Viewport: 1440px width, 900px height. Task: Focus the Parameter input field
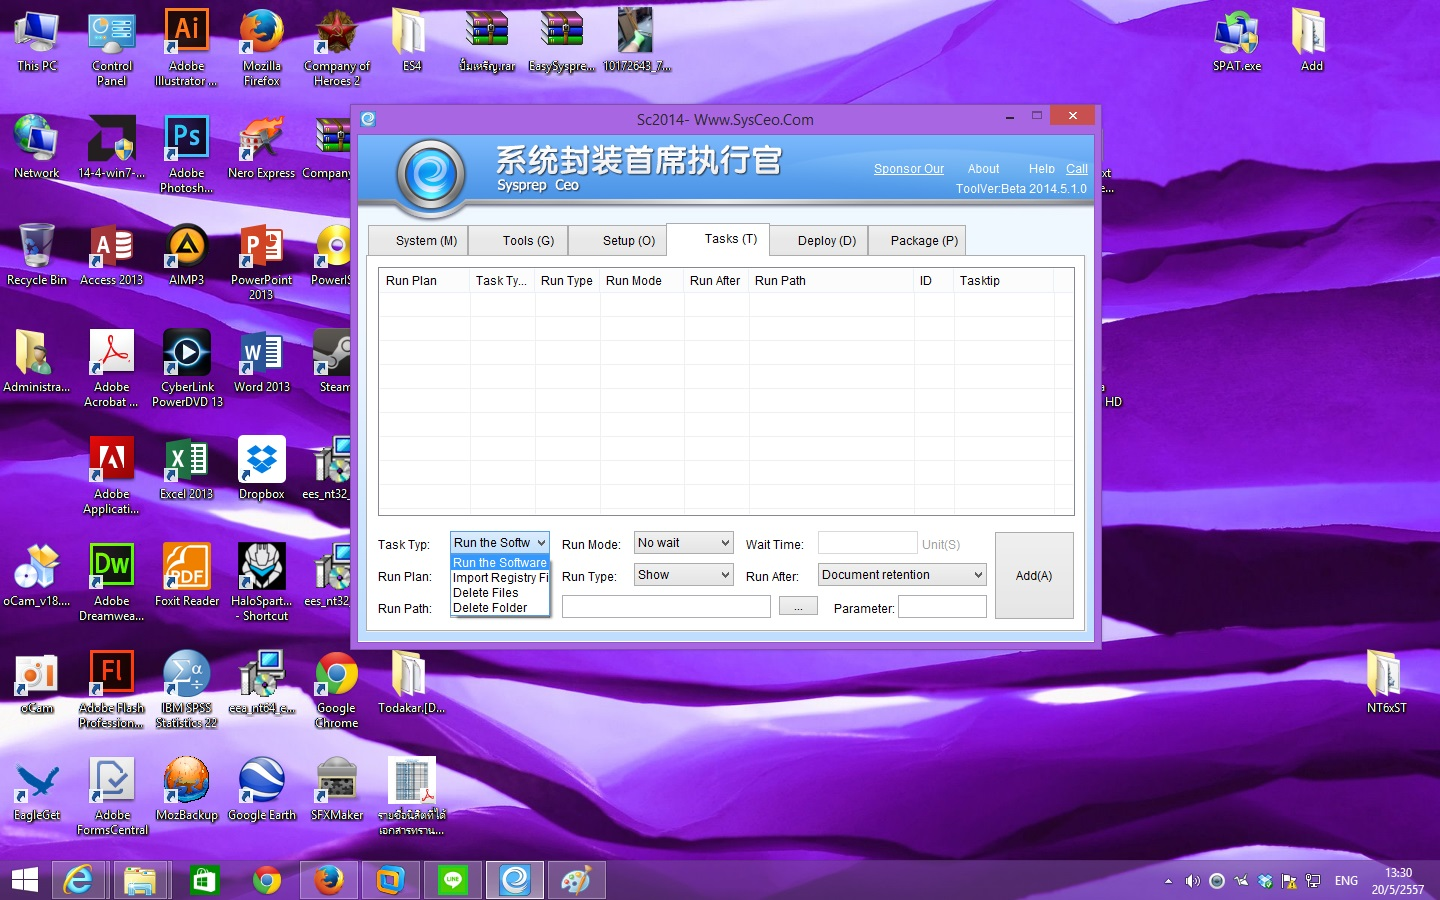click(x=942, y=607)
